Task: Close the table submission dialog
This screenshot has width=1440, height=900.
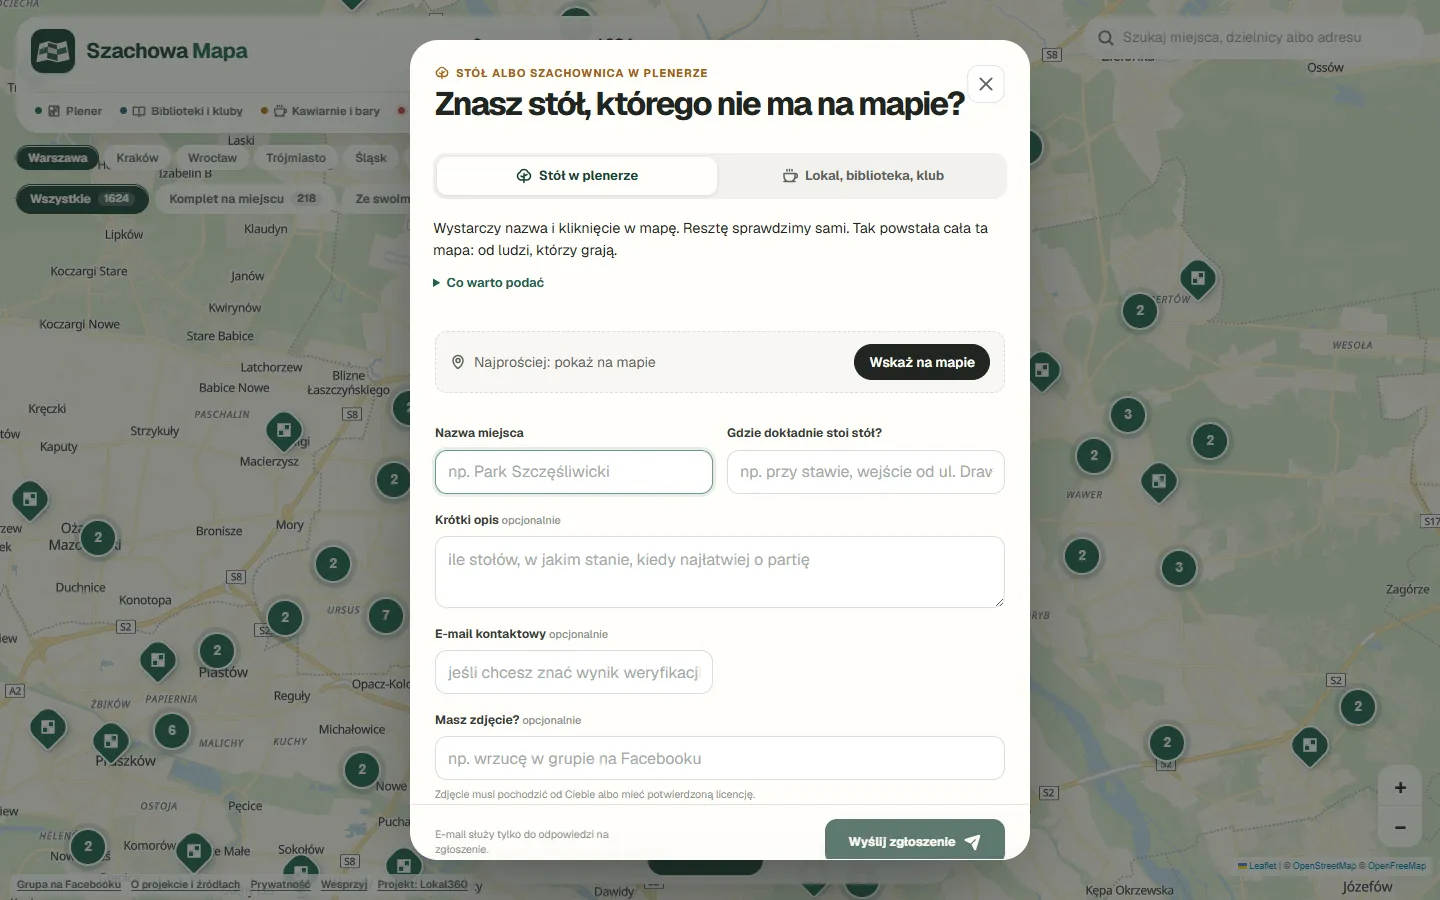Action: click(x=985, y=84)
